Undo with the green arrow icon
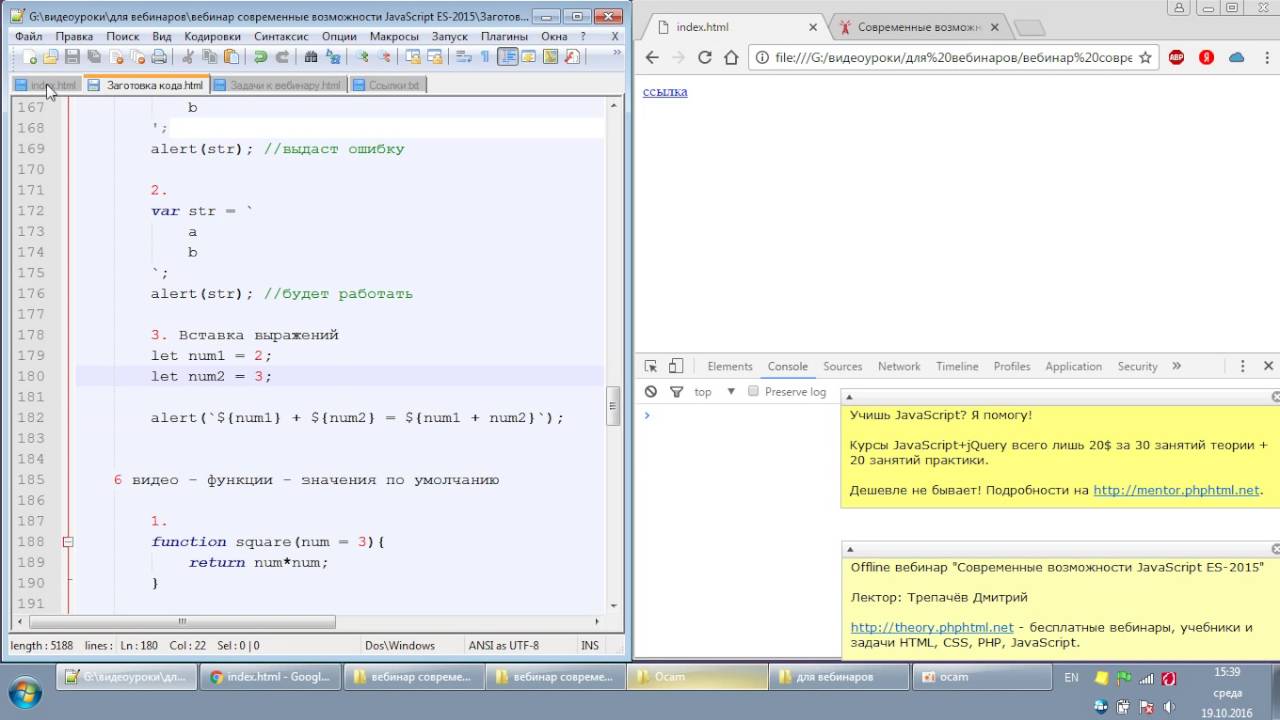Viewport: 1280px width, 720px height. coord(260,57)
